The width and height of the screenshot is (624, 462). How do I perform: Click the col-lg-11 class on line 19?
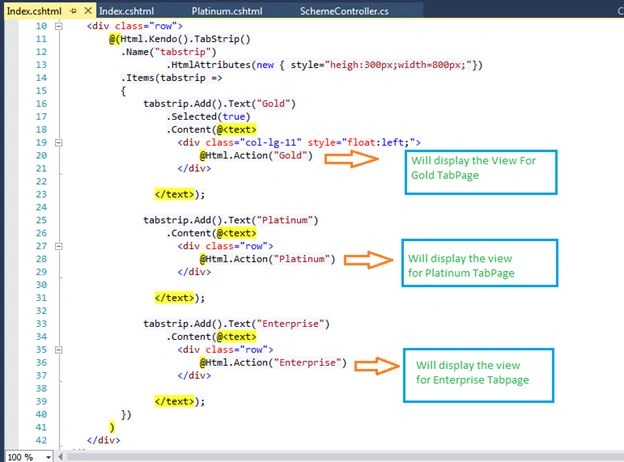(x=271, y=142)
